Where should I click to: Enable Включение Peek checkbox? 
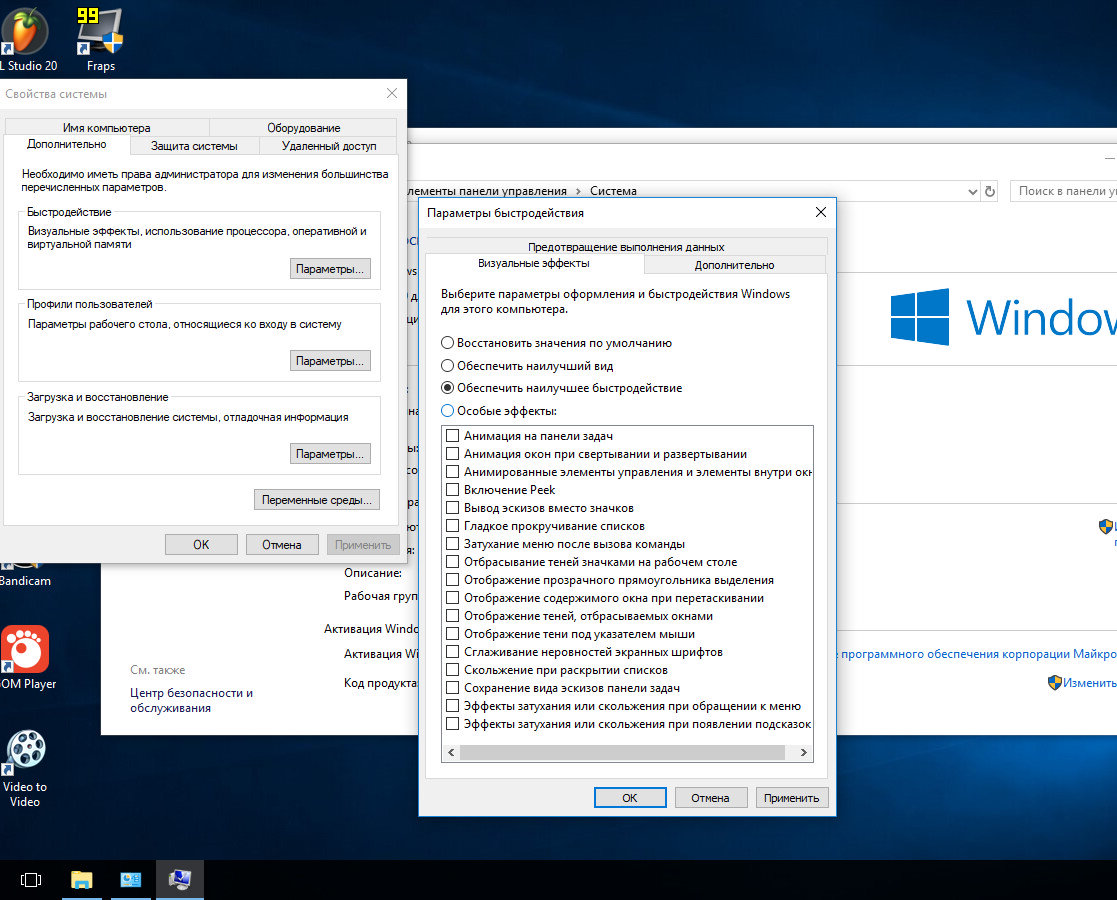(x=452, y=490)
